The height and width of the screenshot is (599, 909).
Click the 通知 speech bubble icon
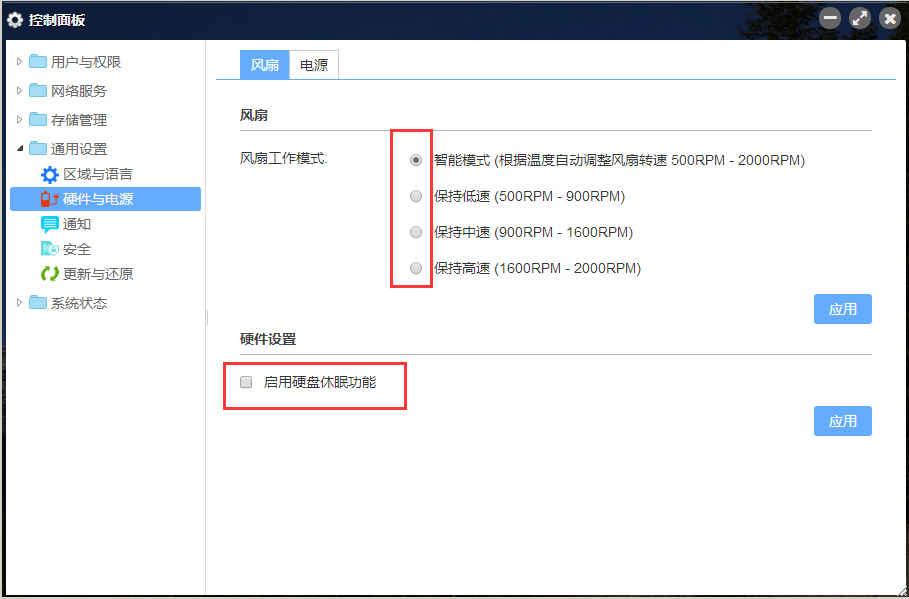click(49, 224)
